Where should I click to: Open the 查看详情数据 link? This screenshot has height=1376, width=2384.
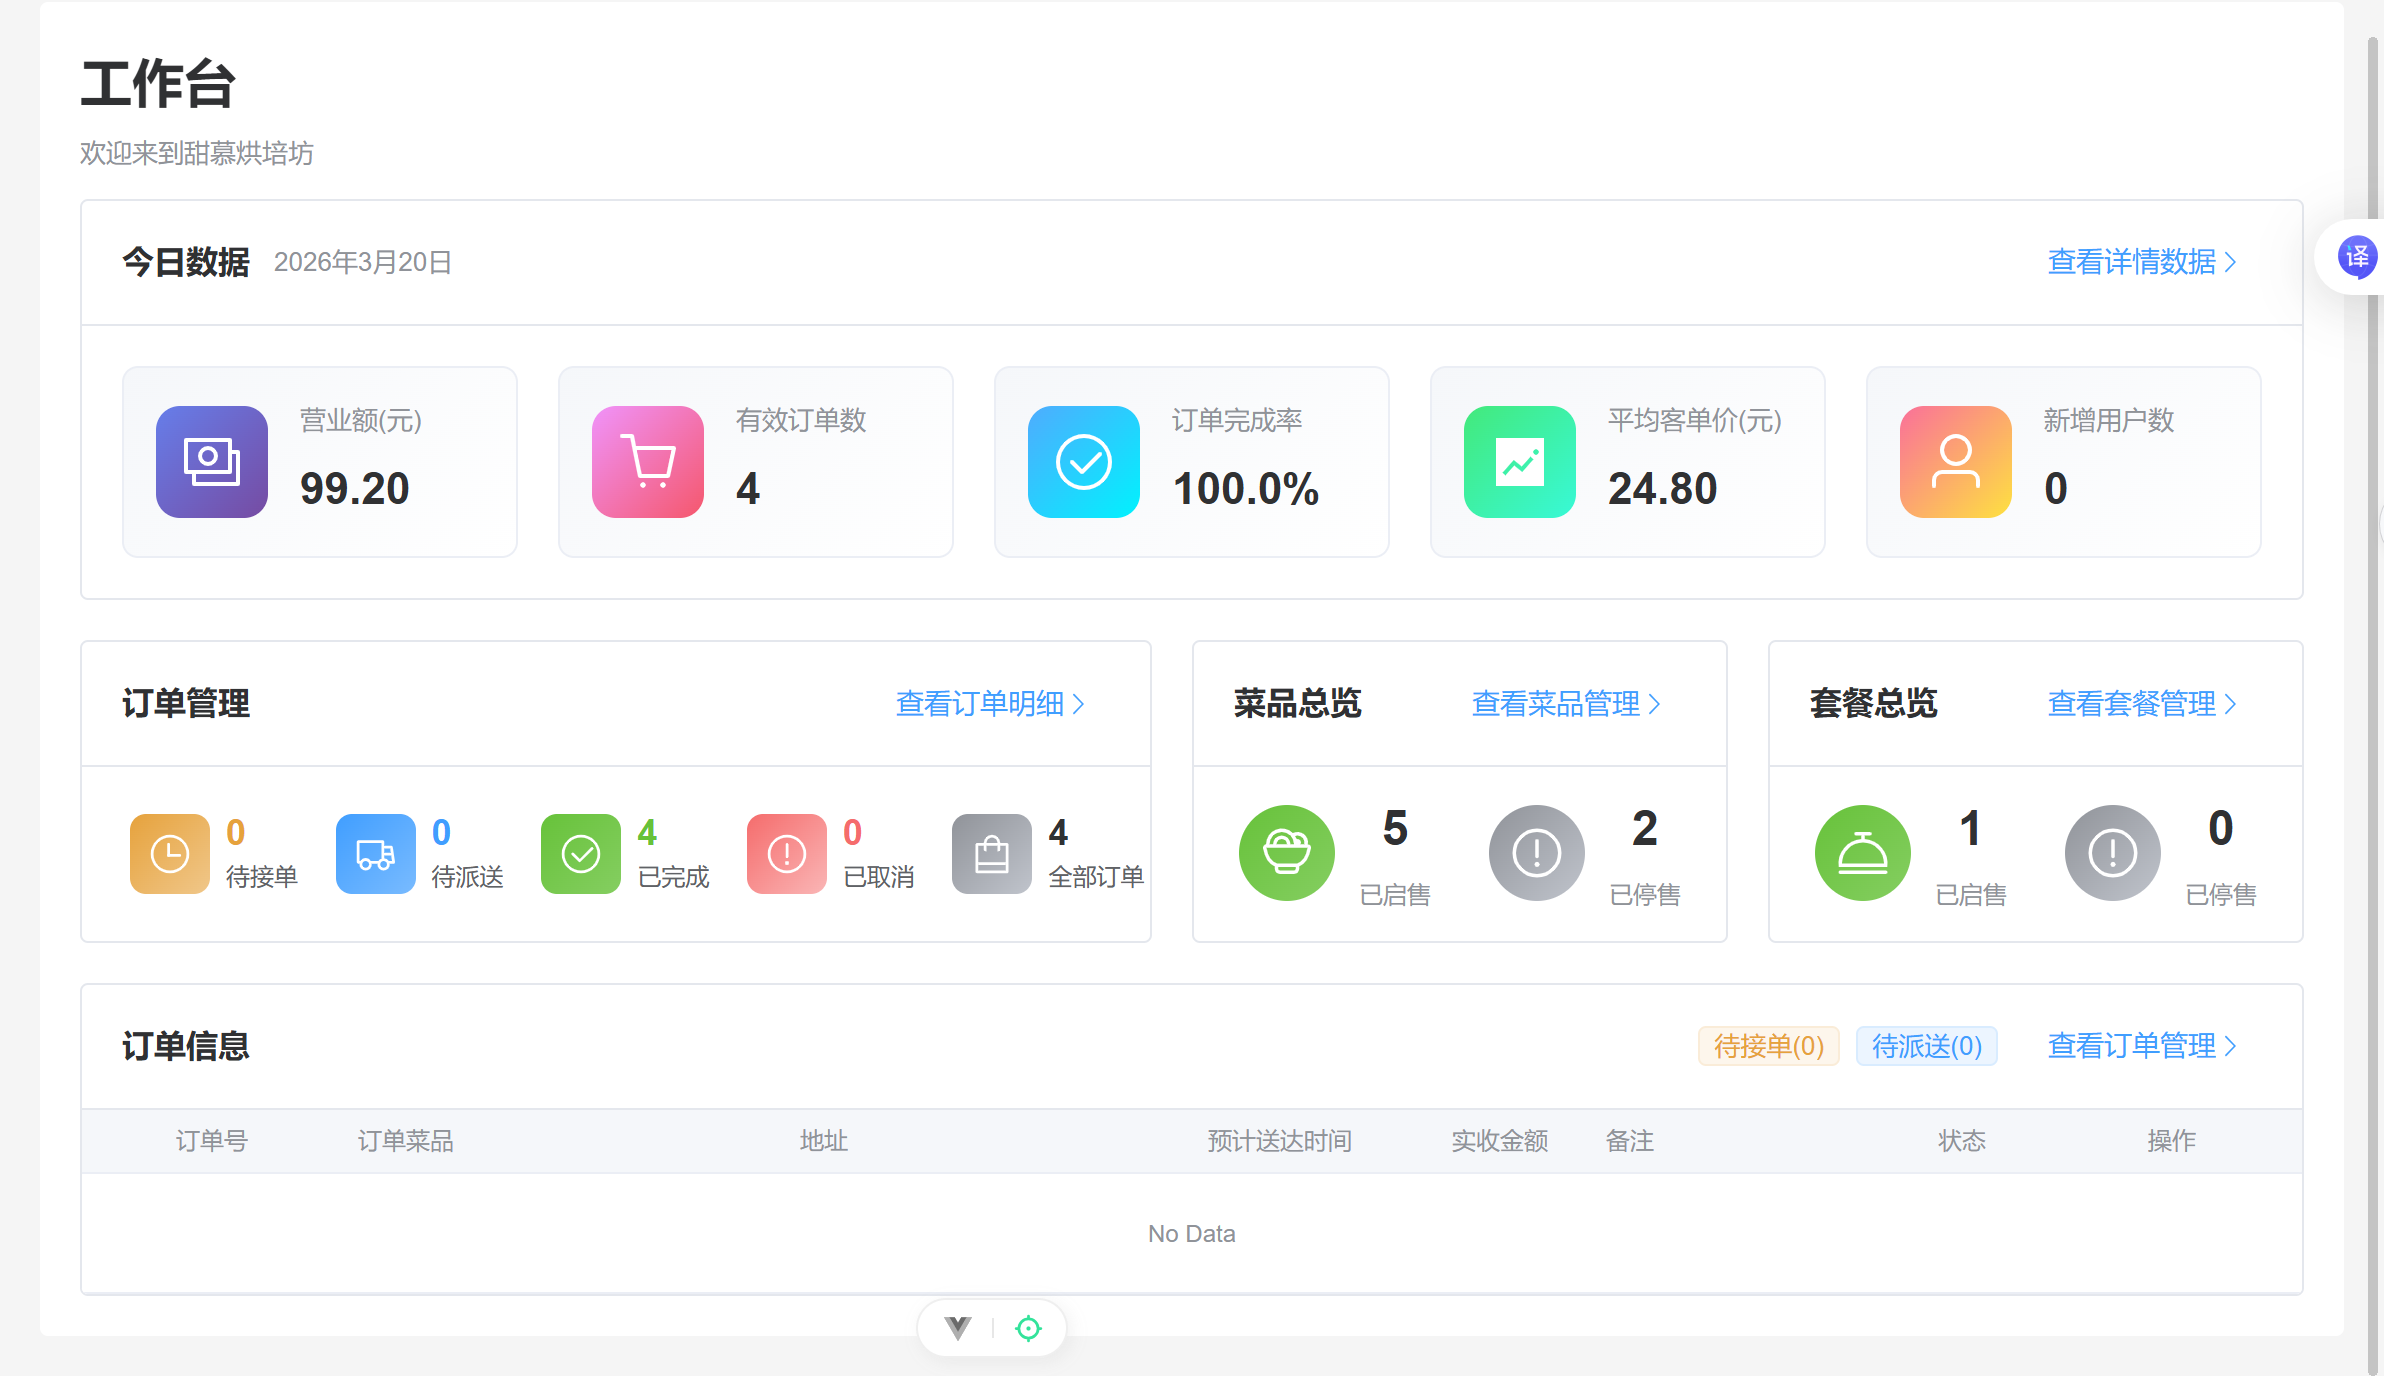pyautogui.click(x=2141, y=262)
